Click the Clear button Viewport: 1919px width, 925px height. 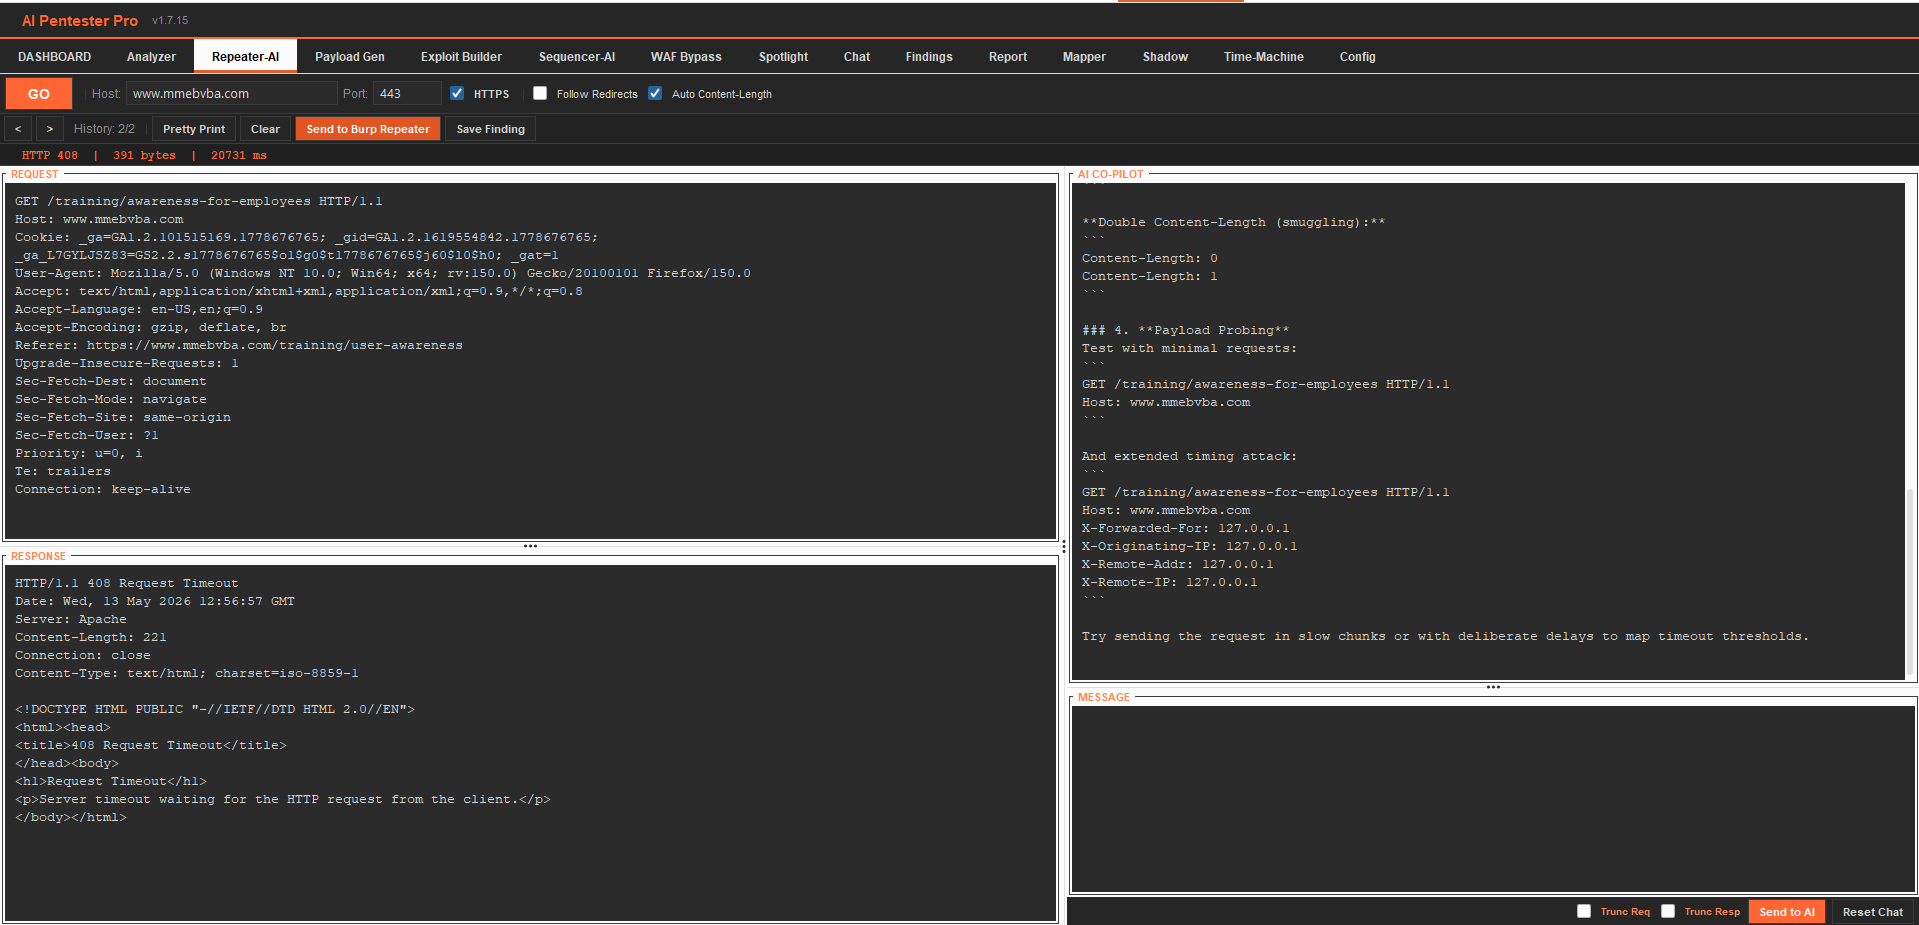[265, 129]
